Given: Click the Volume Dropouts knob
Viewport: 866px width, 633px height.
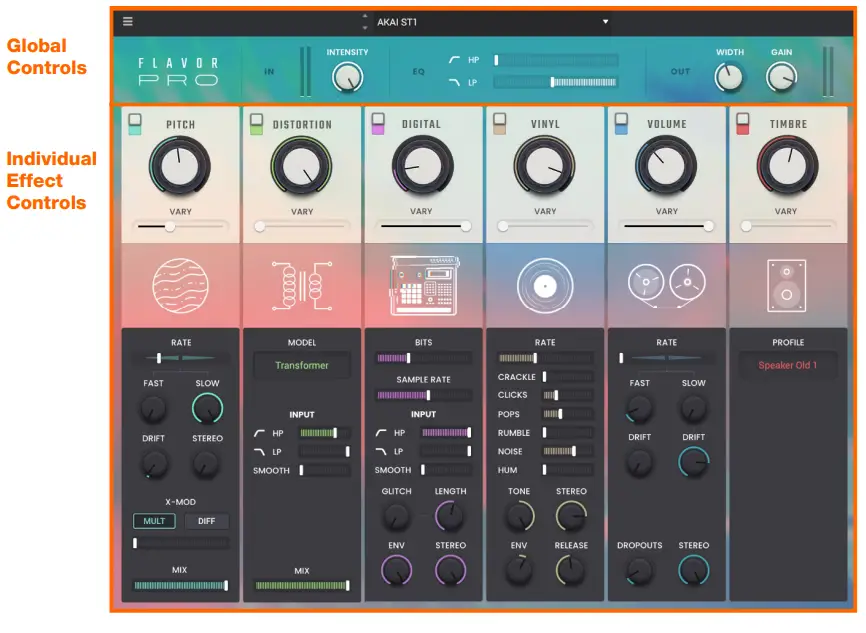Looking at the screenshot, I should (x=639, y=570).
